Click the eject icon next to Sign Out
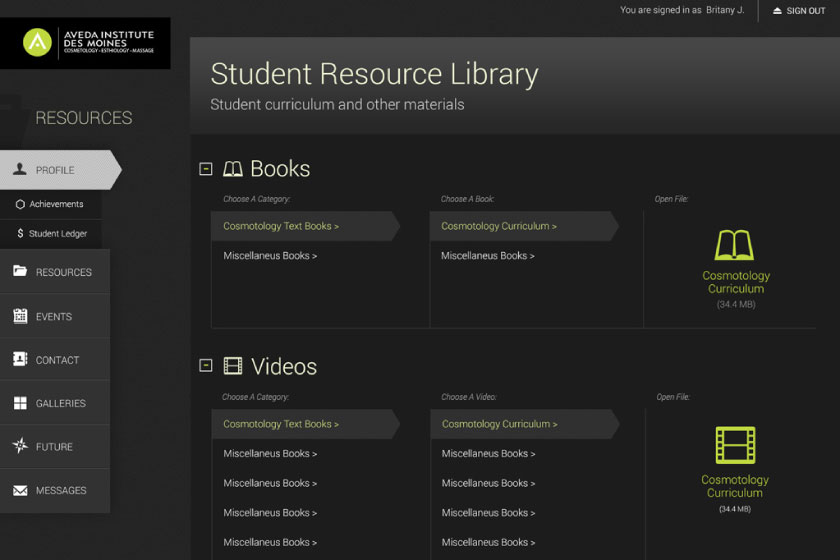Viewport: 840px width, 560px height. coord(777,11)
